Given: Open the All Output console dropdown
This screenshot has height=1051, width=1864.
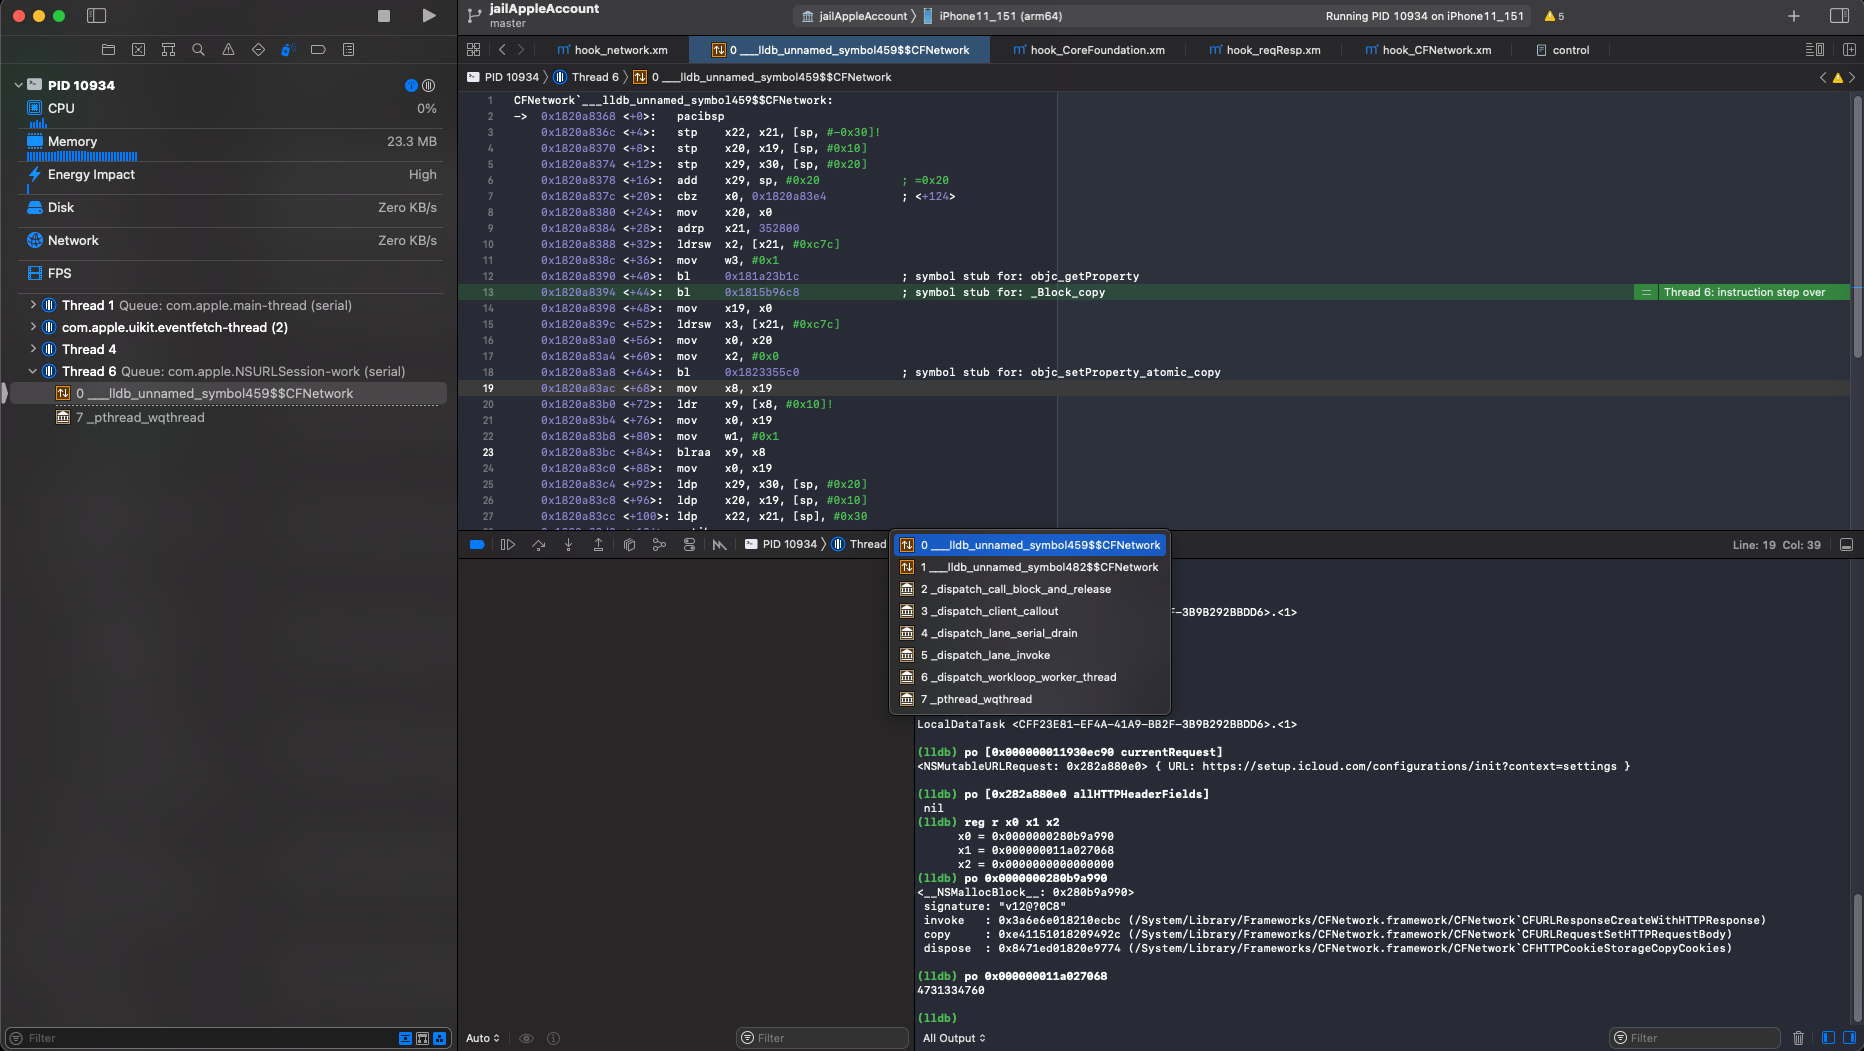Looking at the screenshot, I should pyautogui.click(x=954, y=1038).
